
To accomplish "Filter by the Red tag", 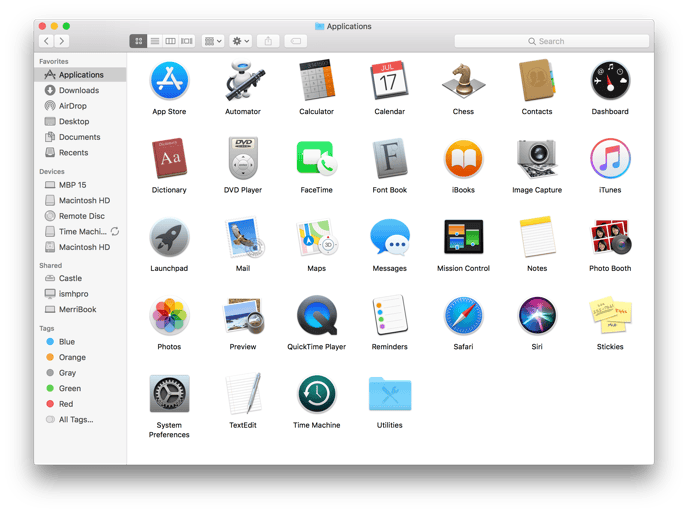I will [80, 404].
